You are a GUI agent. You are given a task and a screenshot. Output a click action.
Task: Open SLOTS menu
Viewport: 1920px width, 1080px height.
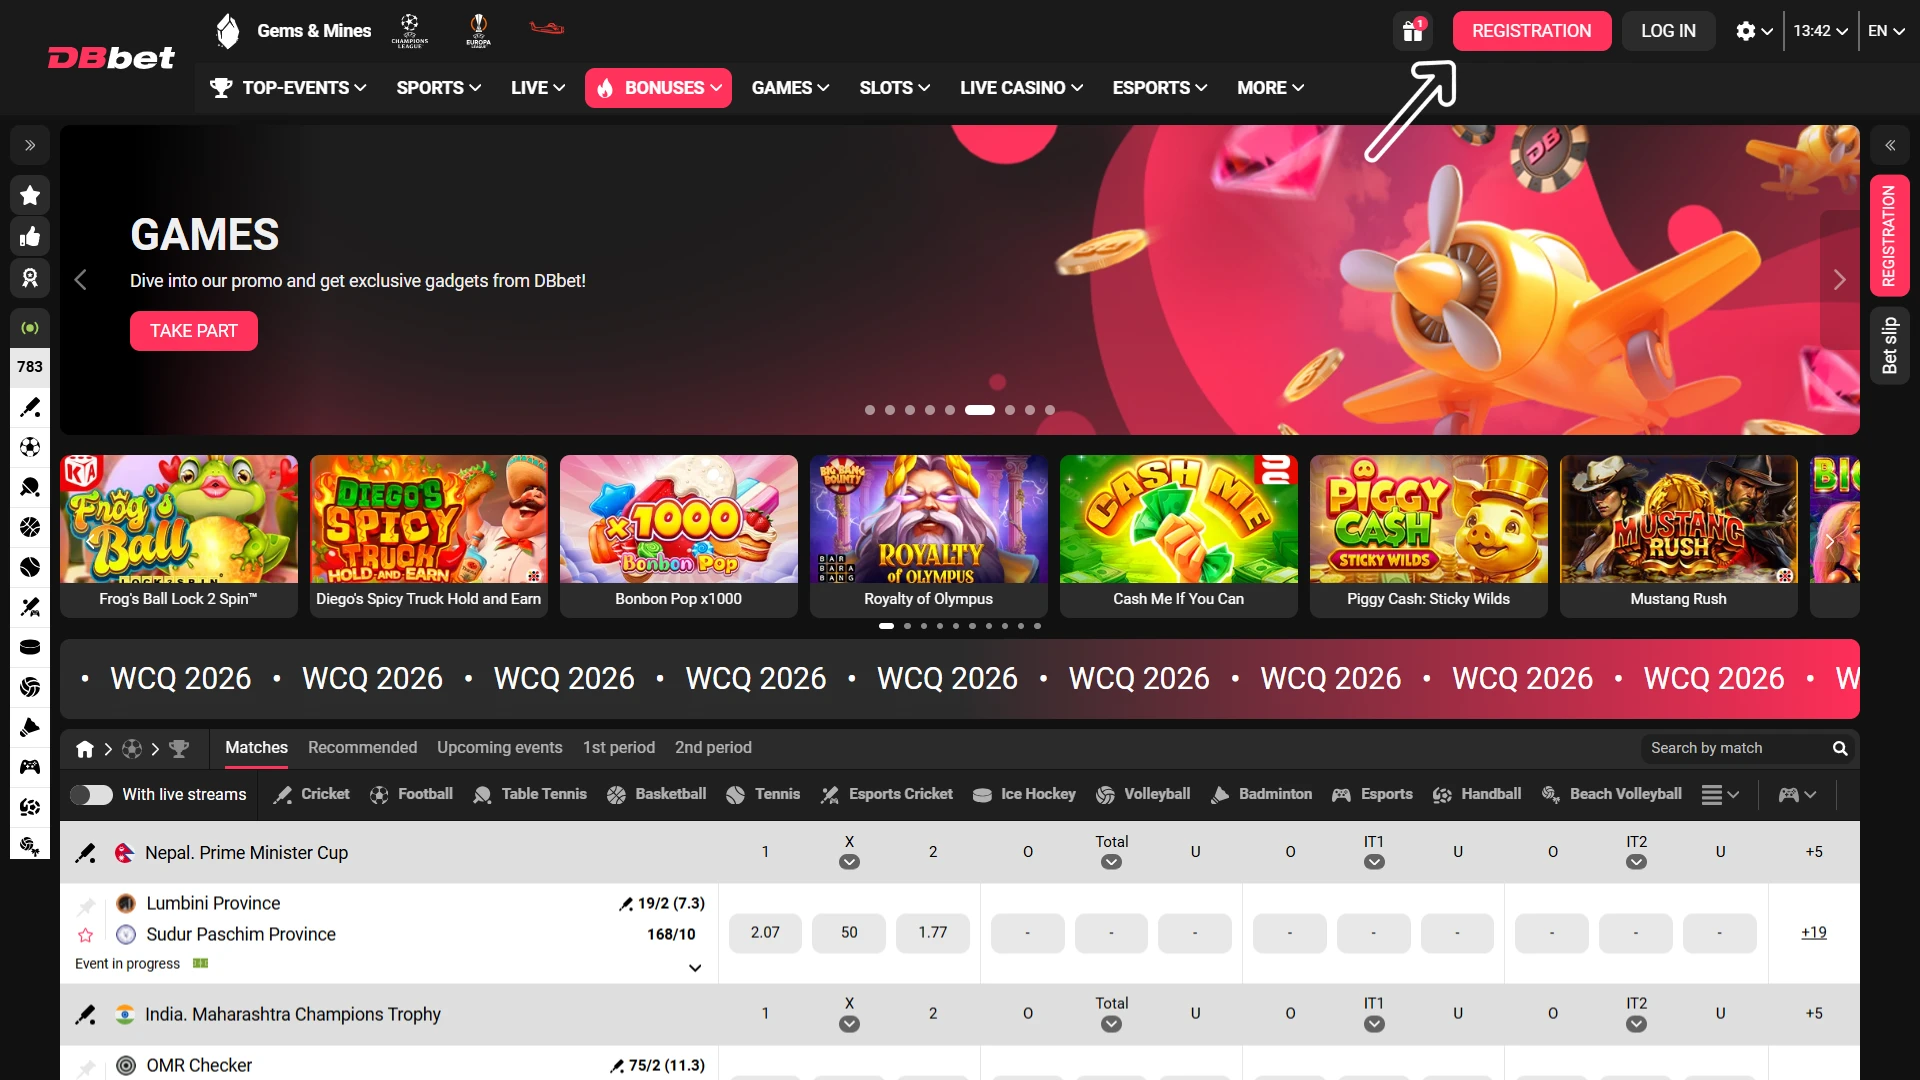[895, 88]
